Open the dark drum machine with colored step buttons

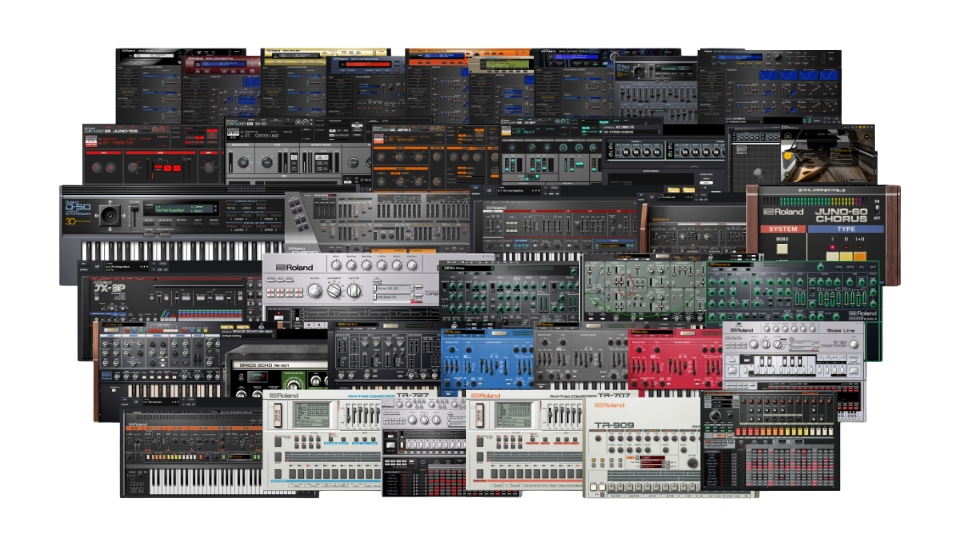point(770,441)
